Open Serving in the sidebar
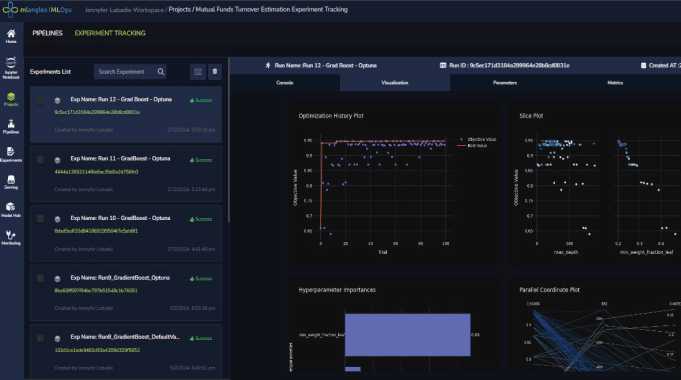 11,182
